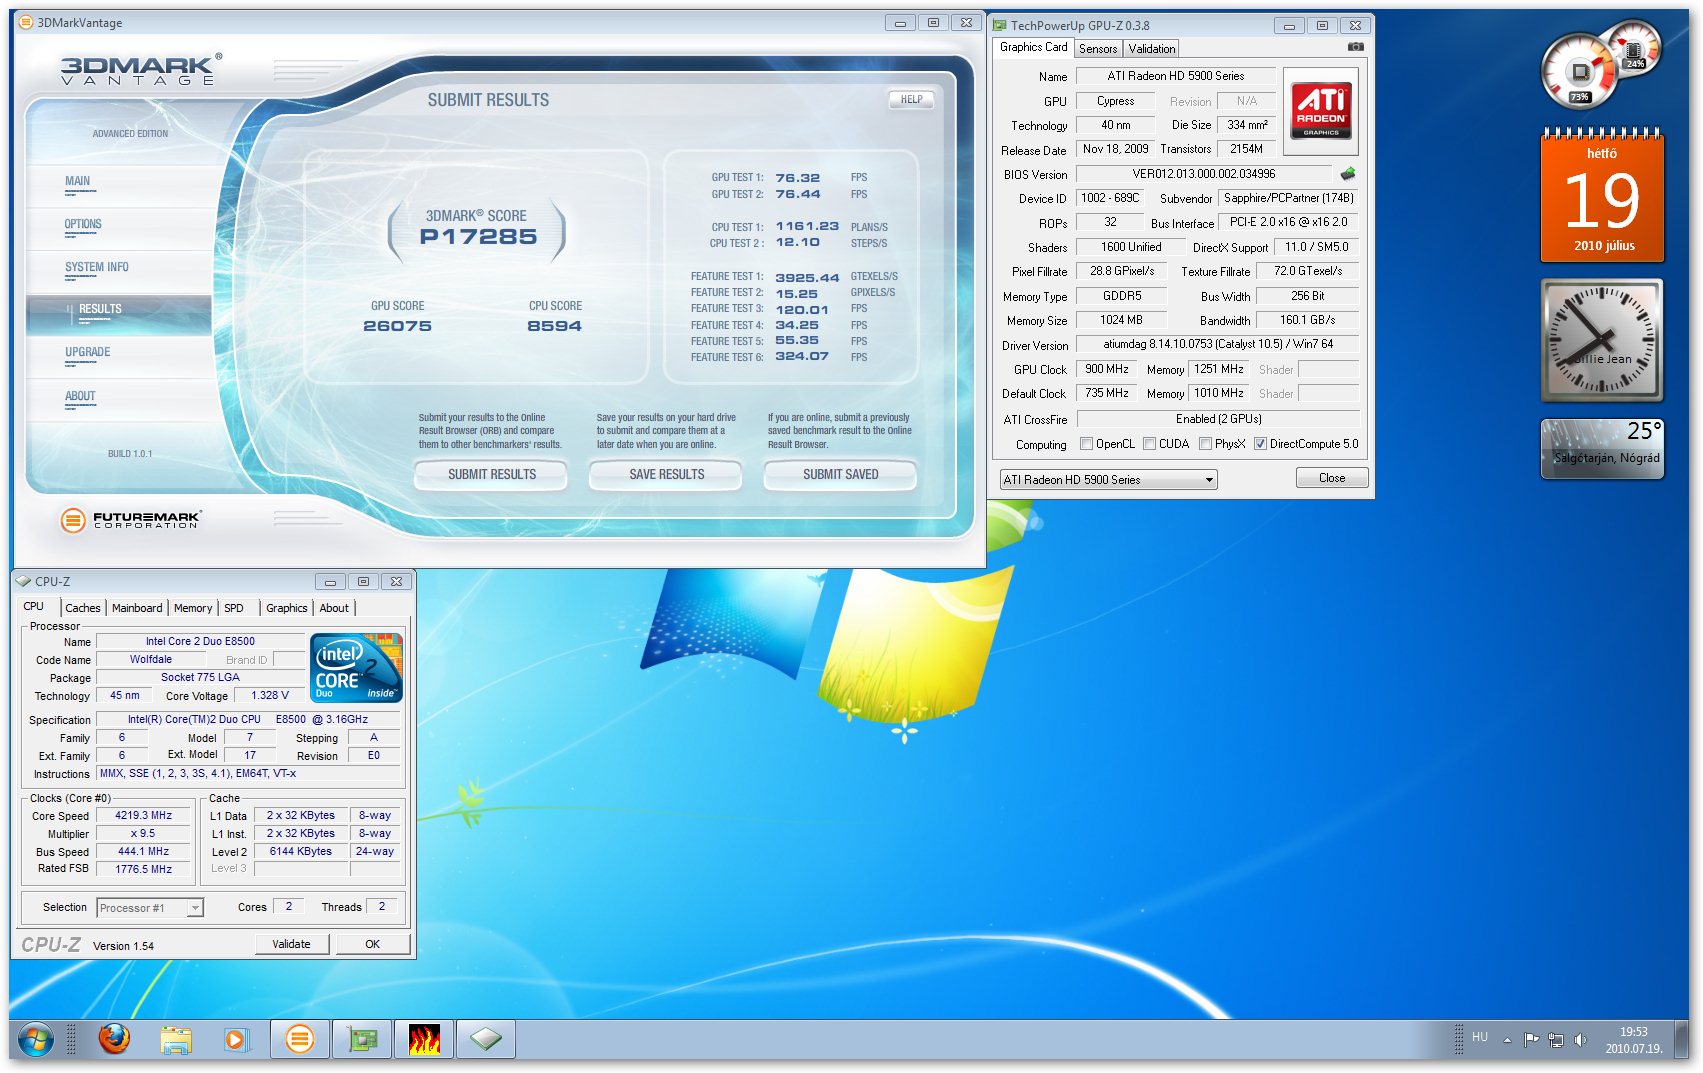Screen dimensions: 1703x1073
Task: Open Windows Media Player from the taskbar
Action: (x=236, y=1040)
